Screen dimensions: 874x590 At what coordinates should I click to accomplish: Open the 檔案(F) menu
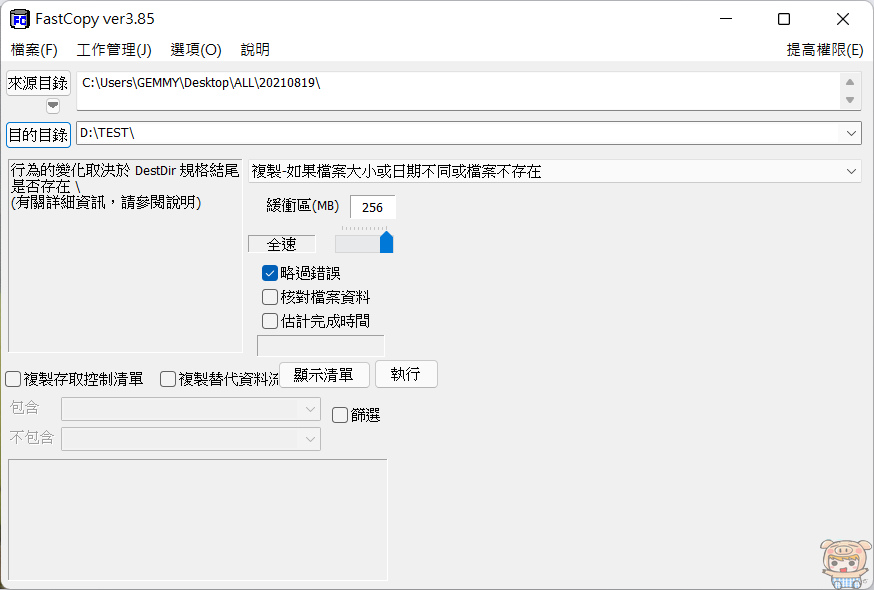click(x=34, y=50)
